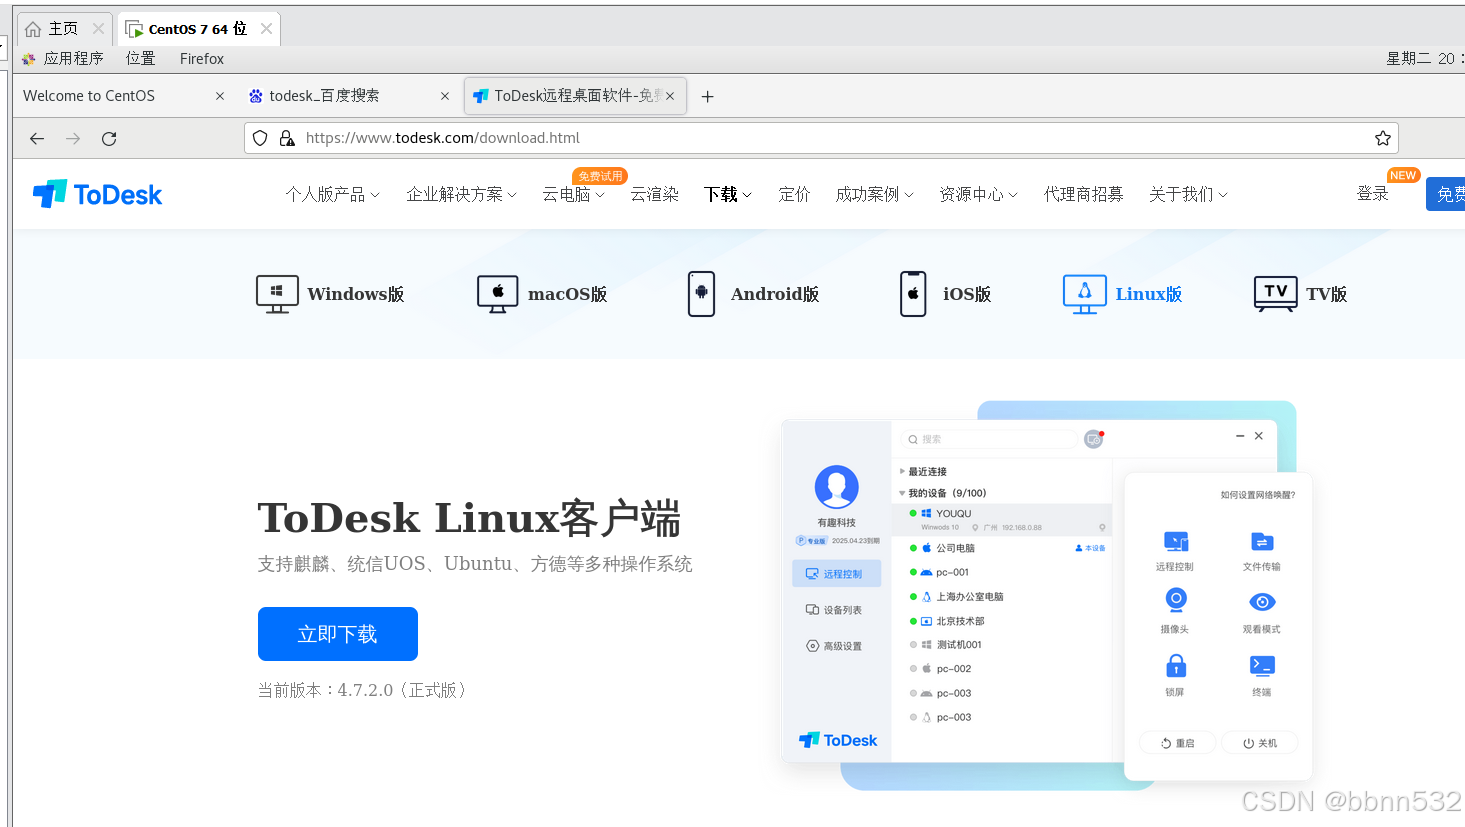Click inside the browser address bar

pyautogui.click(x=700, y=138)
